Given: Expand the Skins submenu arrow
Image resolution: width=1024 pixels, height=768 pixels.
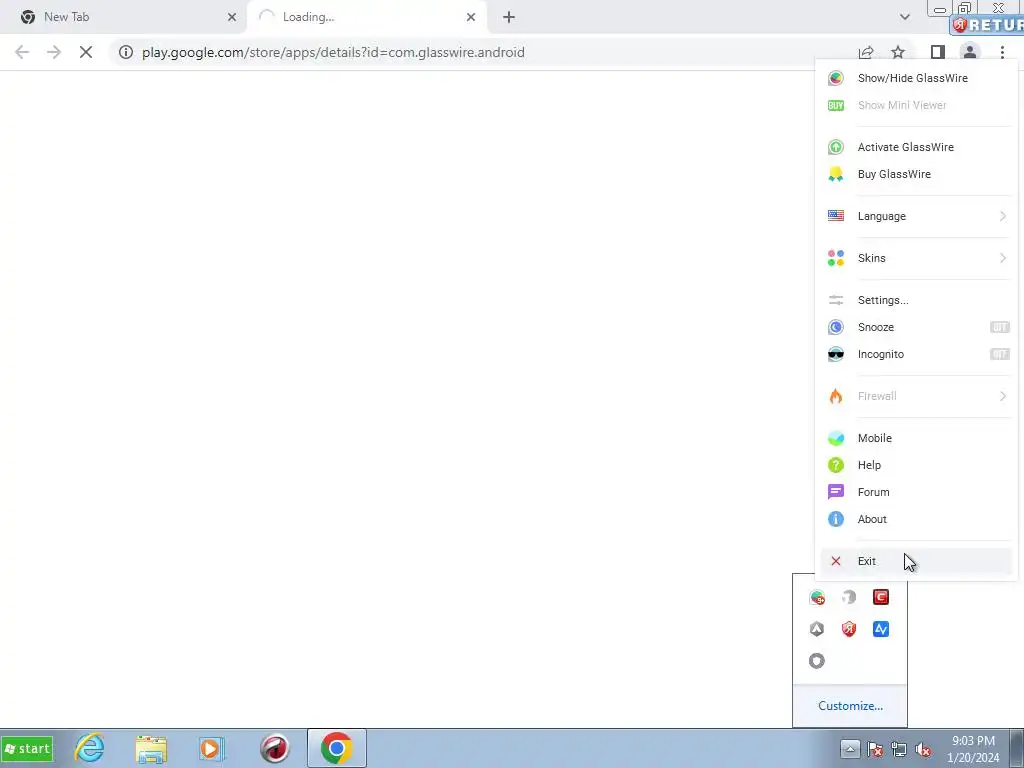Looking at the screenshot, I should click(x=1002, y=258).
